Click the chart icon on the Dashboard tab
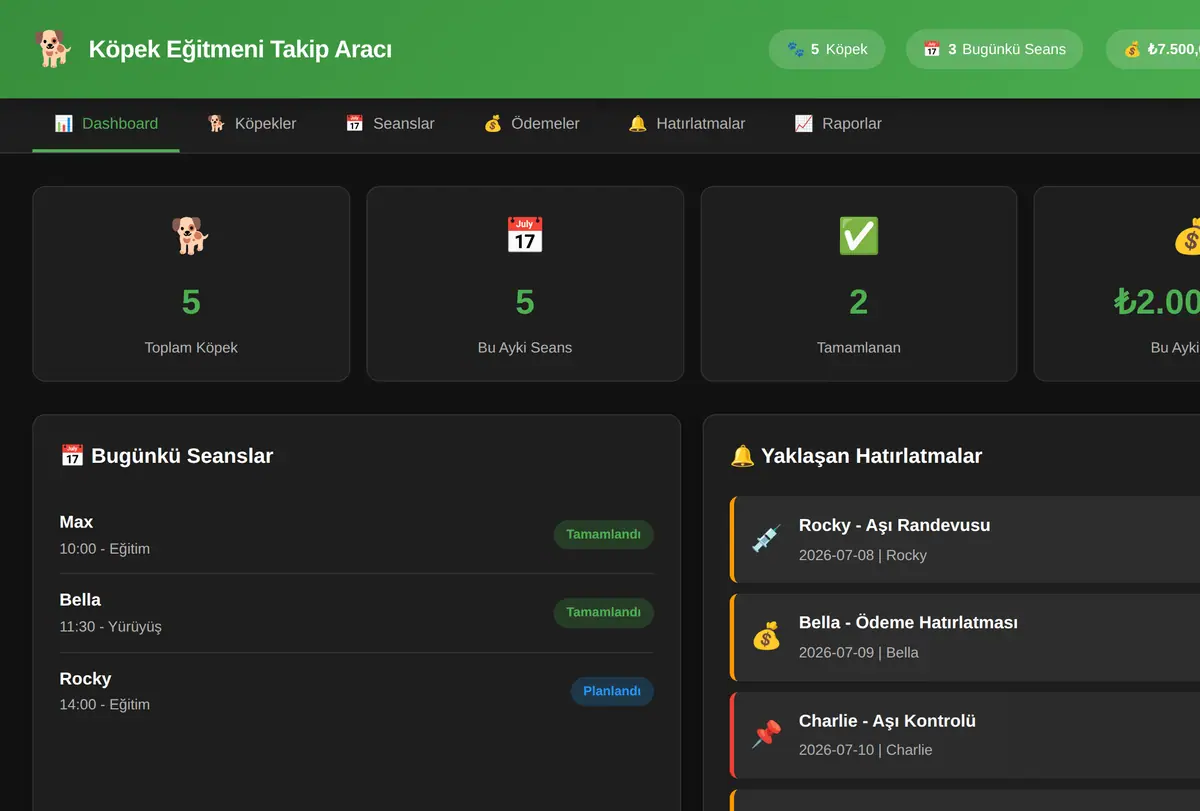The width and height of the screenshot is (1200, 811). click(x=64, y=124)
